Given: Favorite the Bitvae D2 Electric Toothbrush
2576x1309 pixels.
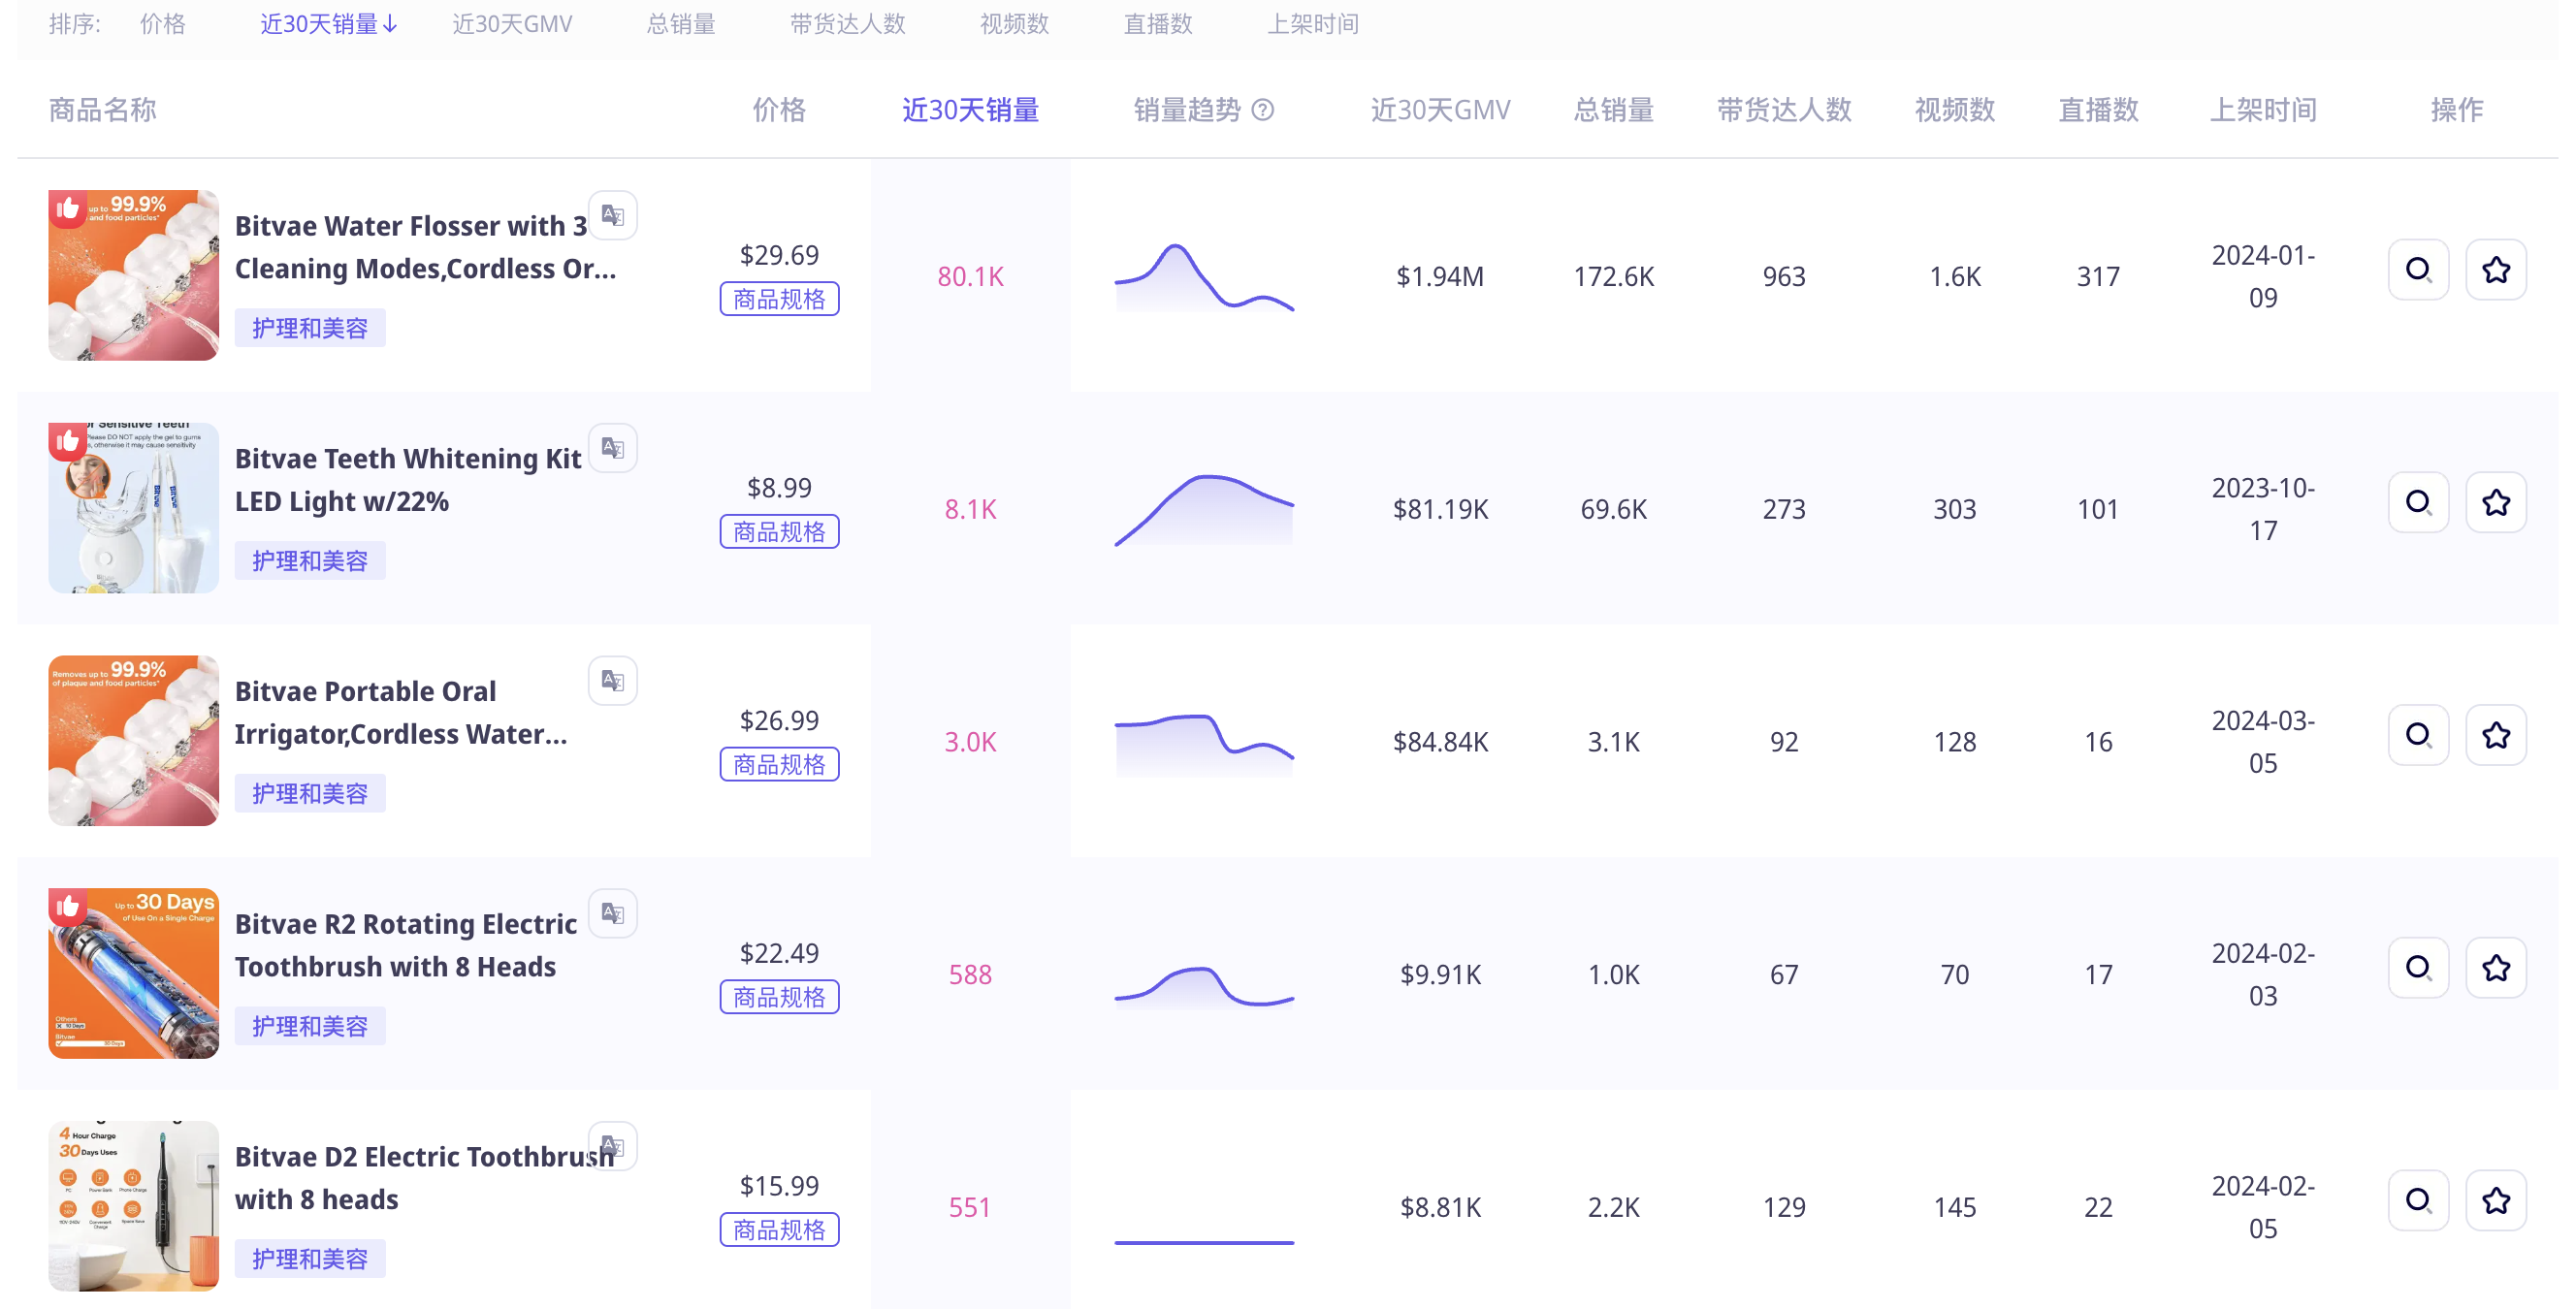Looking at the screenshot, I should [2495, 1200].
